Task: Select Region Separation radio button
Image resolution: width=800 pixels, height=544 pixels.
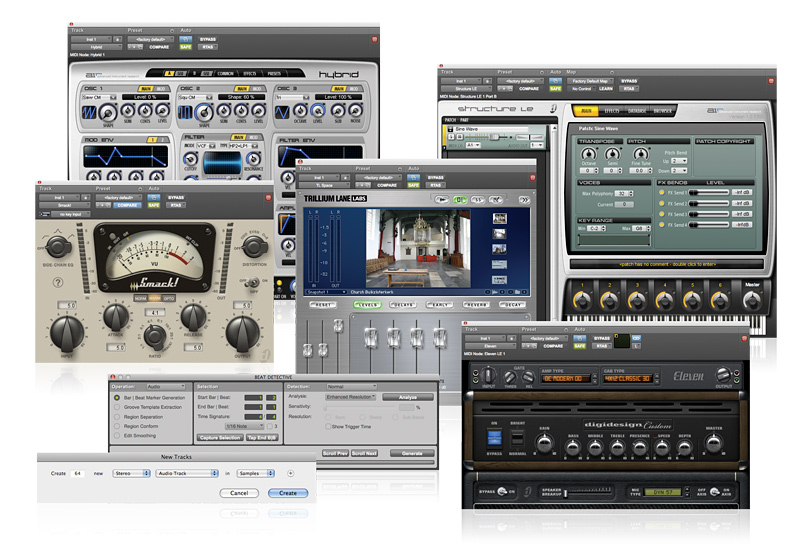Action: tap(117, 416)
